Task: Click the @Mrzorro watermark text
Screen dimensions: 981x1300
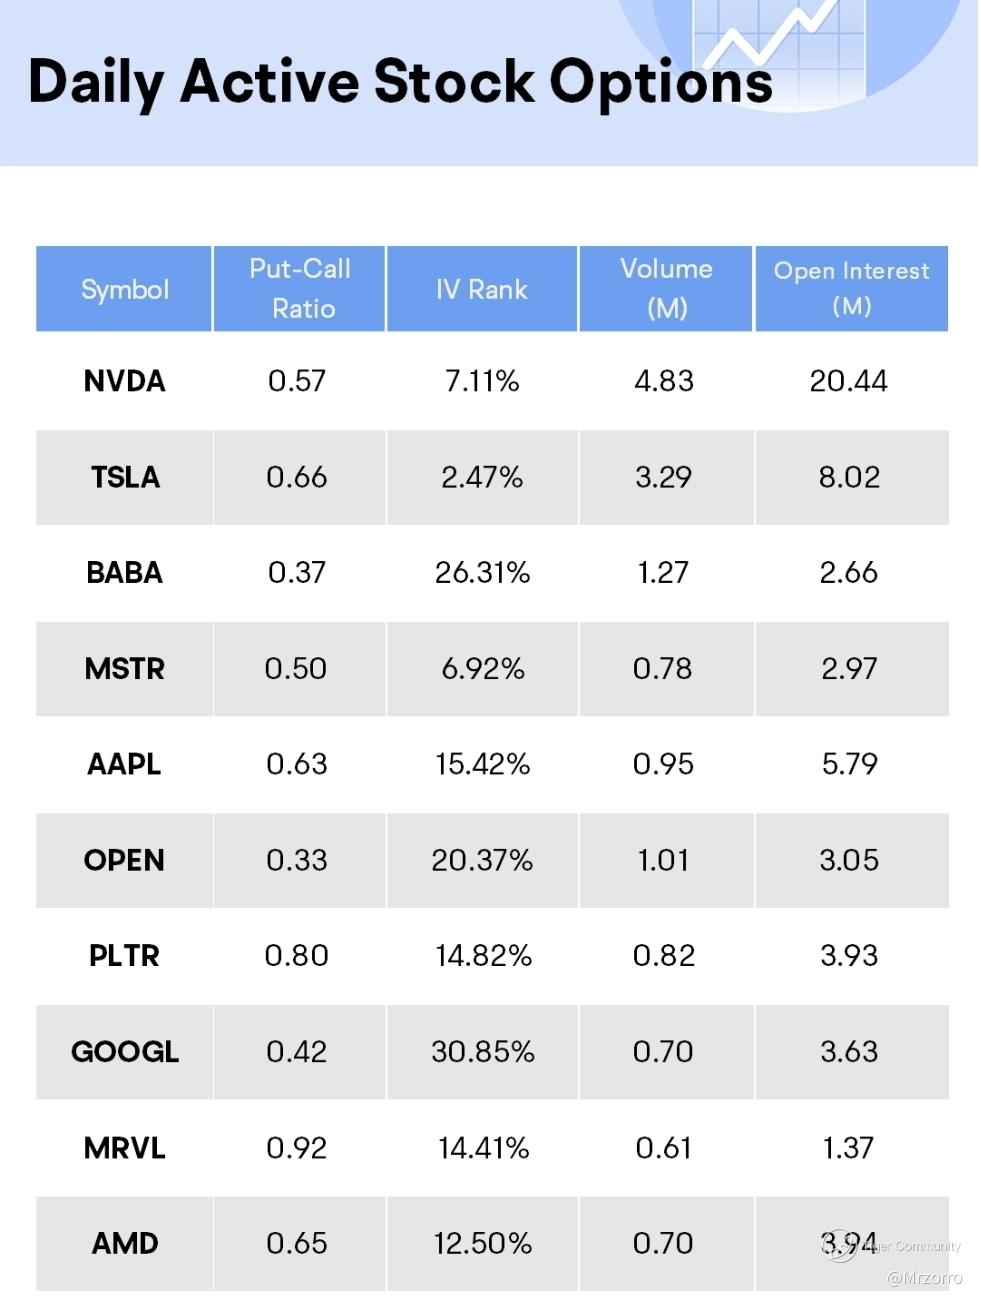Action: pyautogui.click(x=924, y=1277)
